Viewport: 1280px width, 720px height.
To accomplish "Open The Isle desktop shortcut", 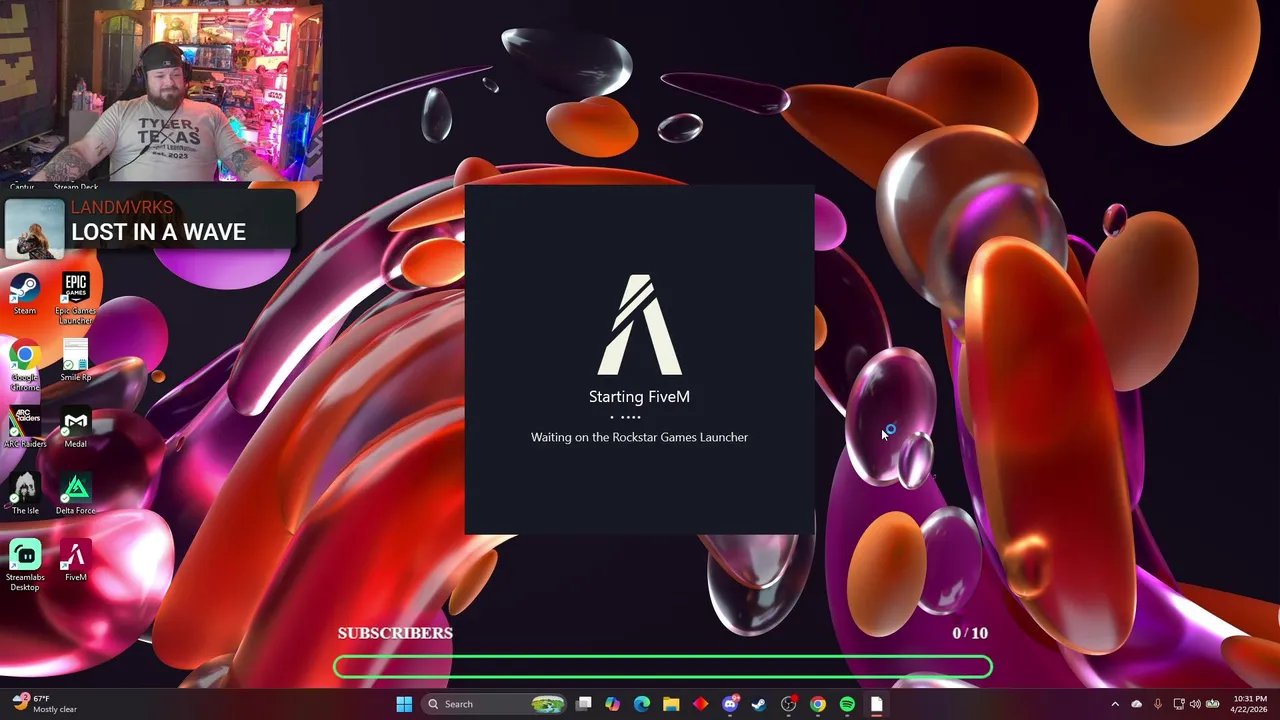I will pos(24,494).
